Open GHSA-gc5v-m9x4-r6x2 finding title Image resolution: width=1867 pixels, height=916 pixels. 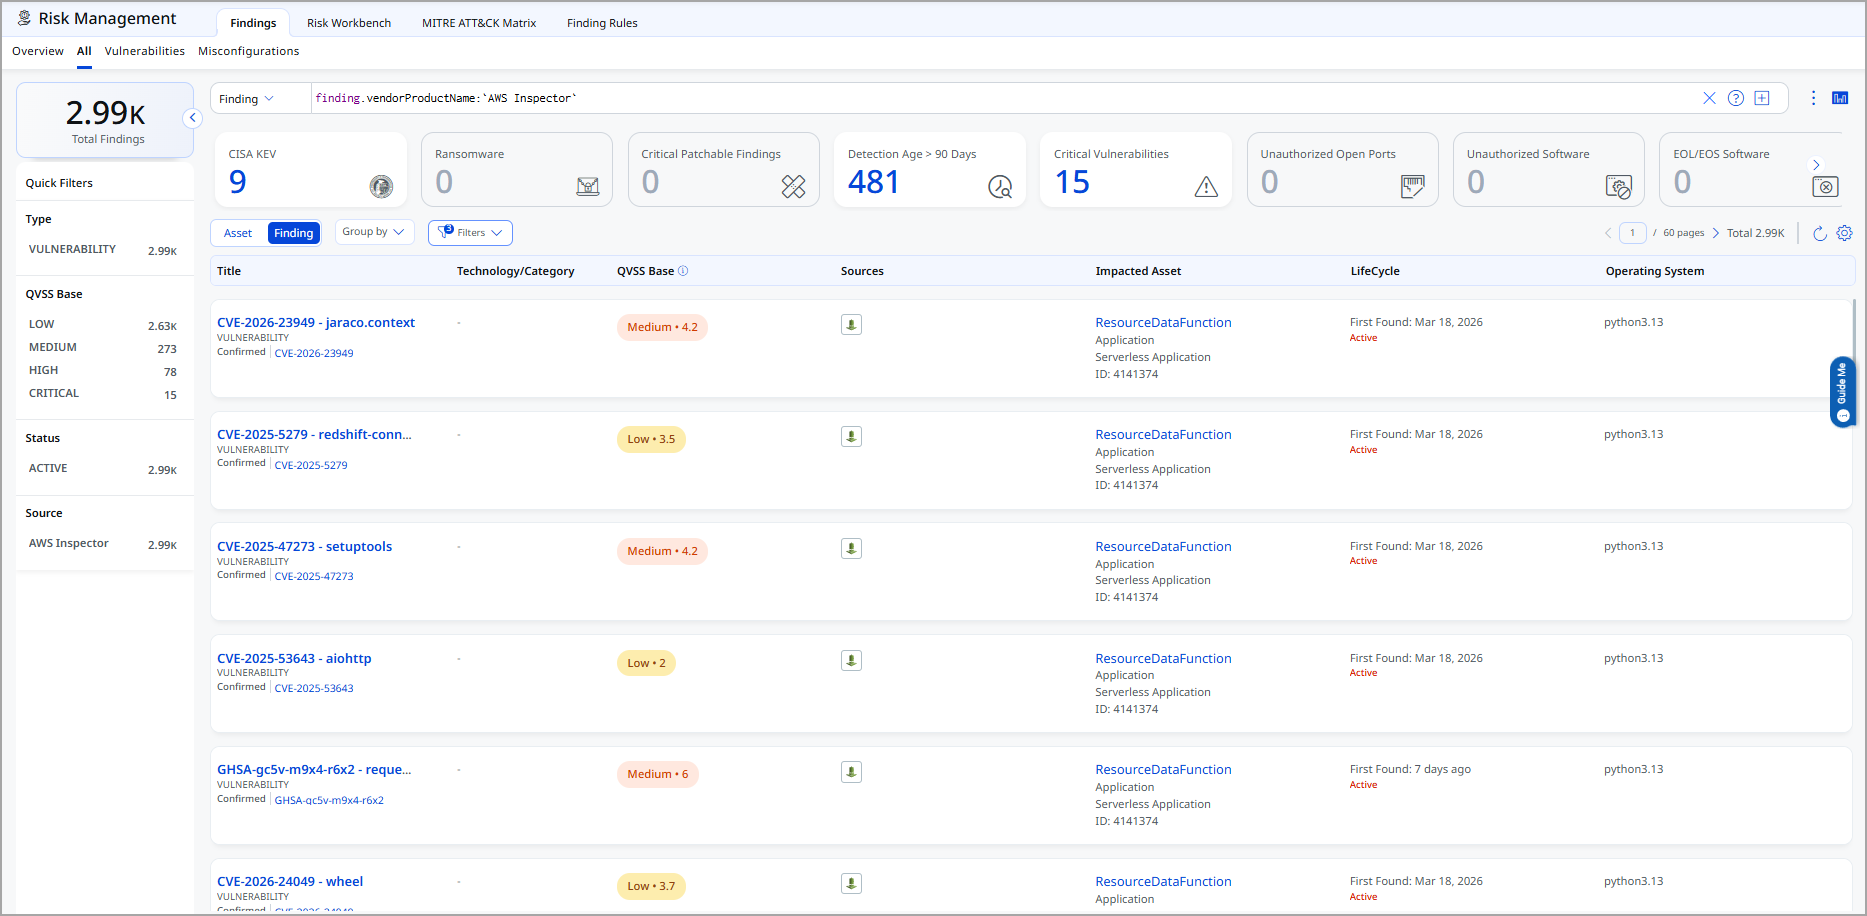click(314, 770)
